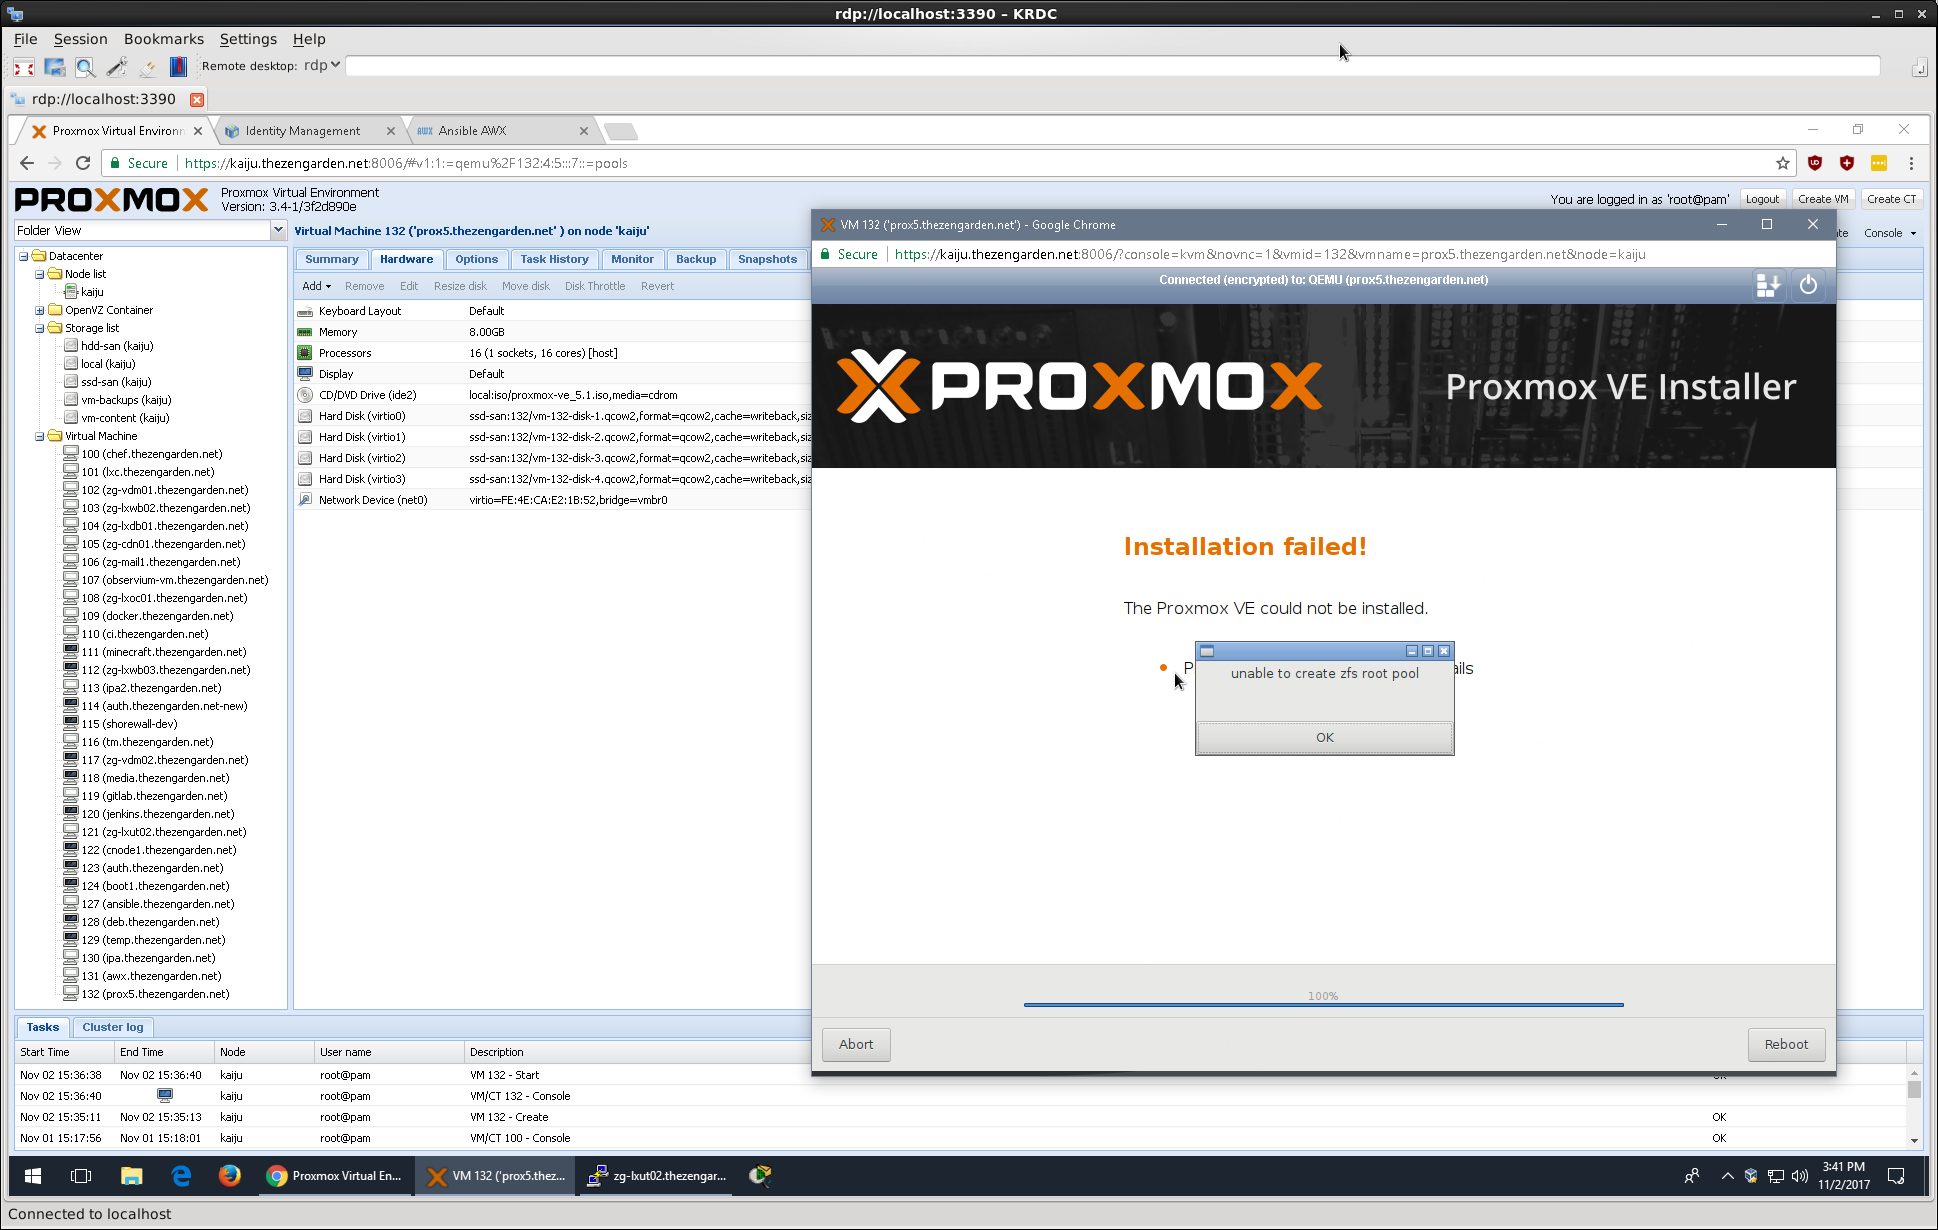Click the Chrome address bar URL
This screenshot has height=1230, width=1938.
[406, 163]
